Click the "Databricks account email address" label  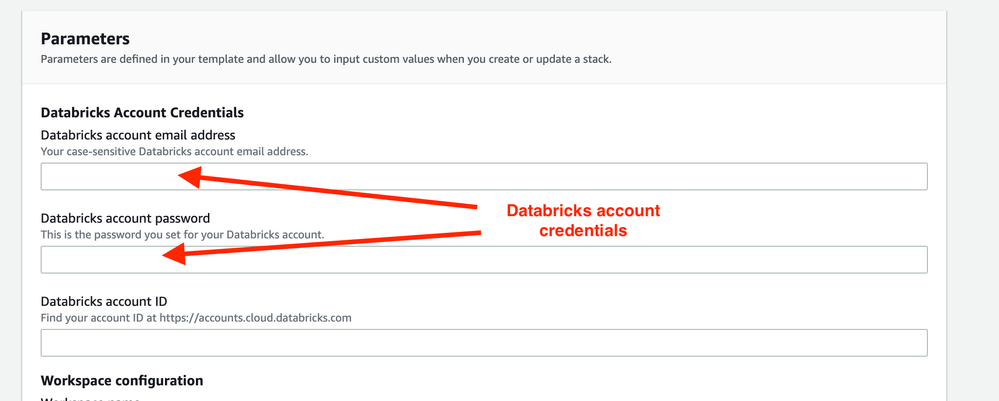[138, 135]
